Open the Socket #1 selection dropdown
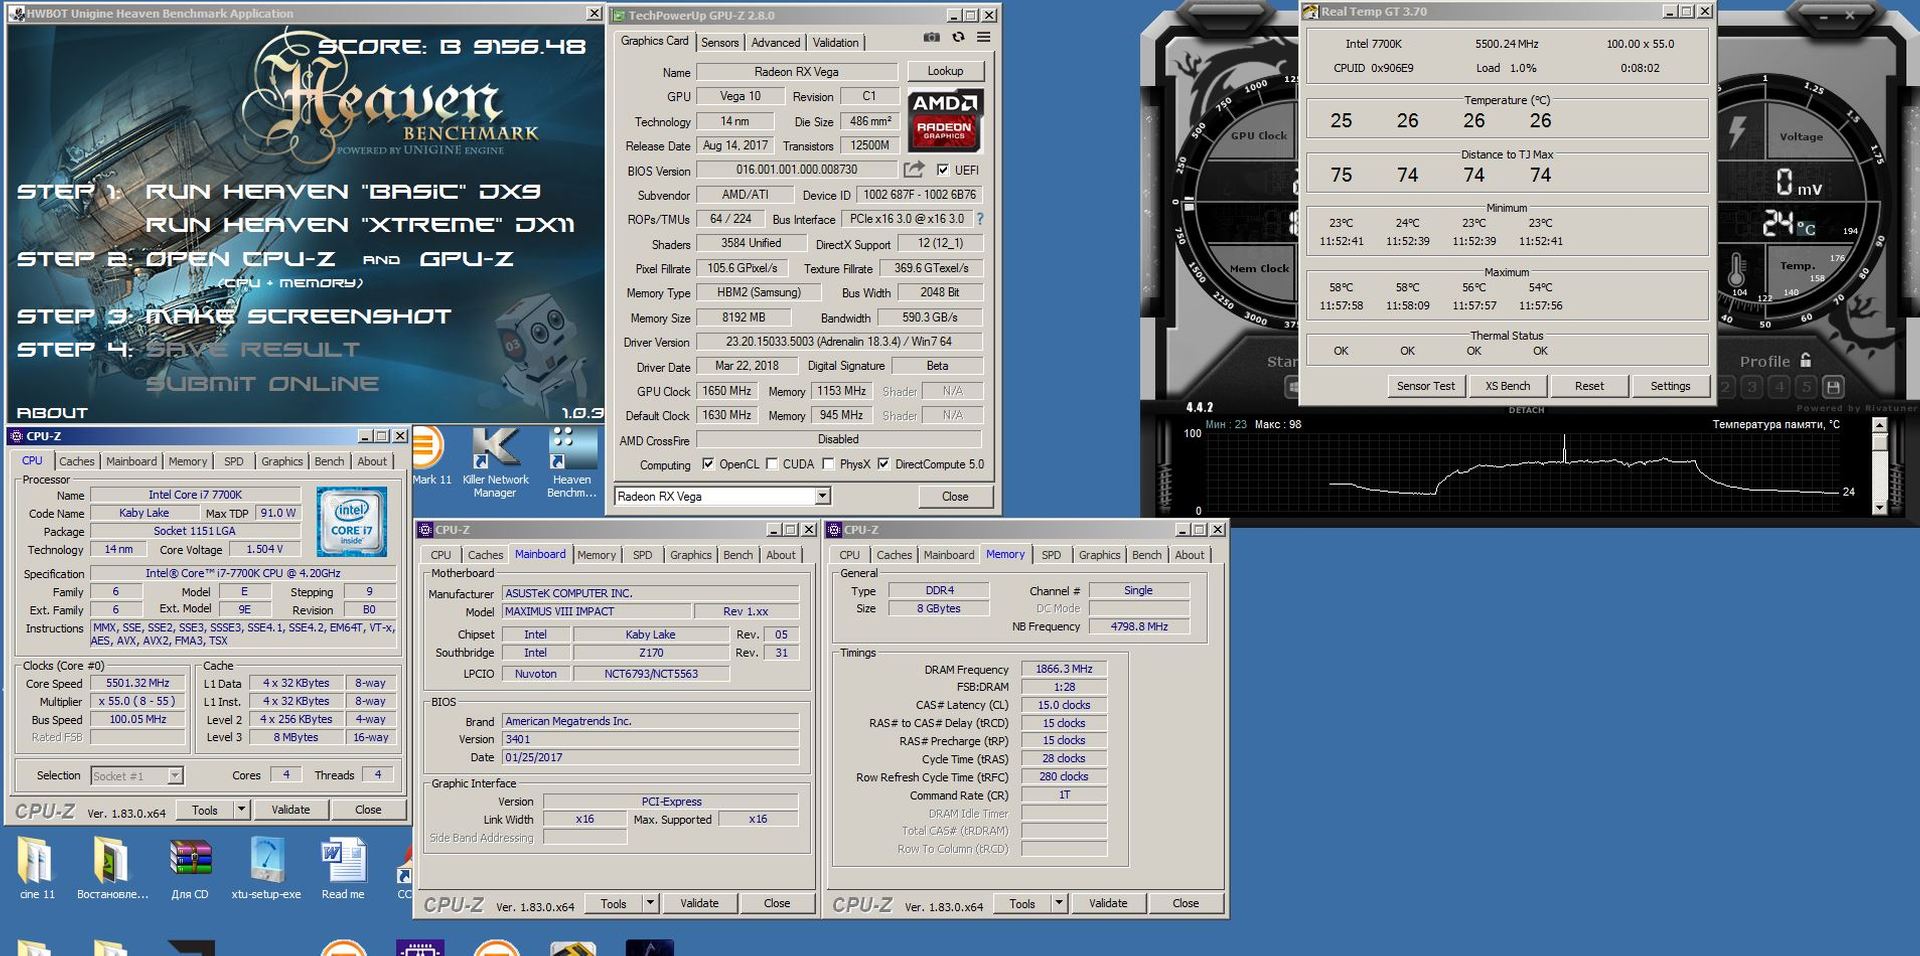This screenshot has height=956, width=1920. (x=175, y=776)
